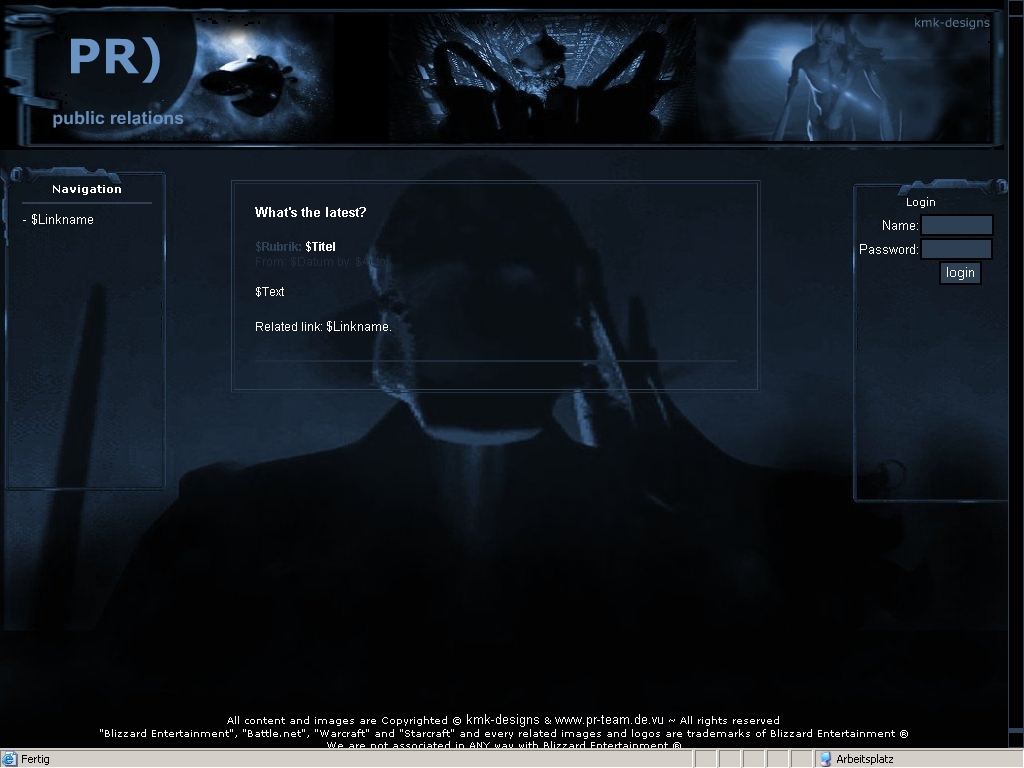Open the $Titel news headline

coord(320,247)
